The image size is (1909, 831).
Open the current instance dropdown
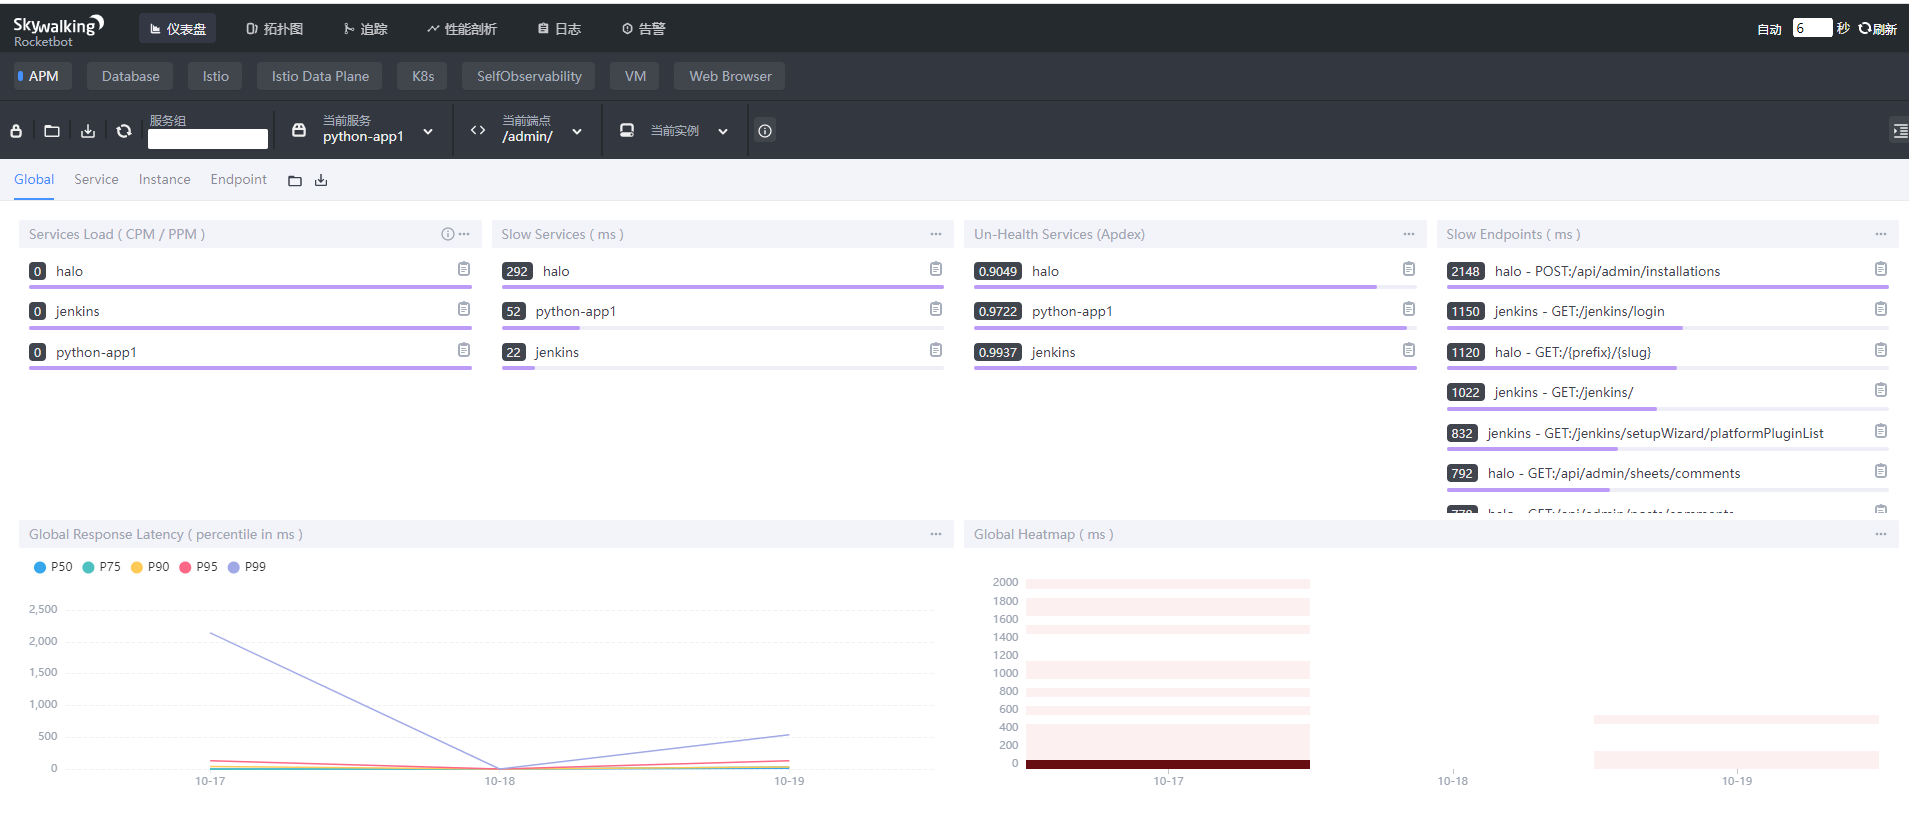click(x=675, y=130)
